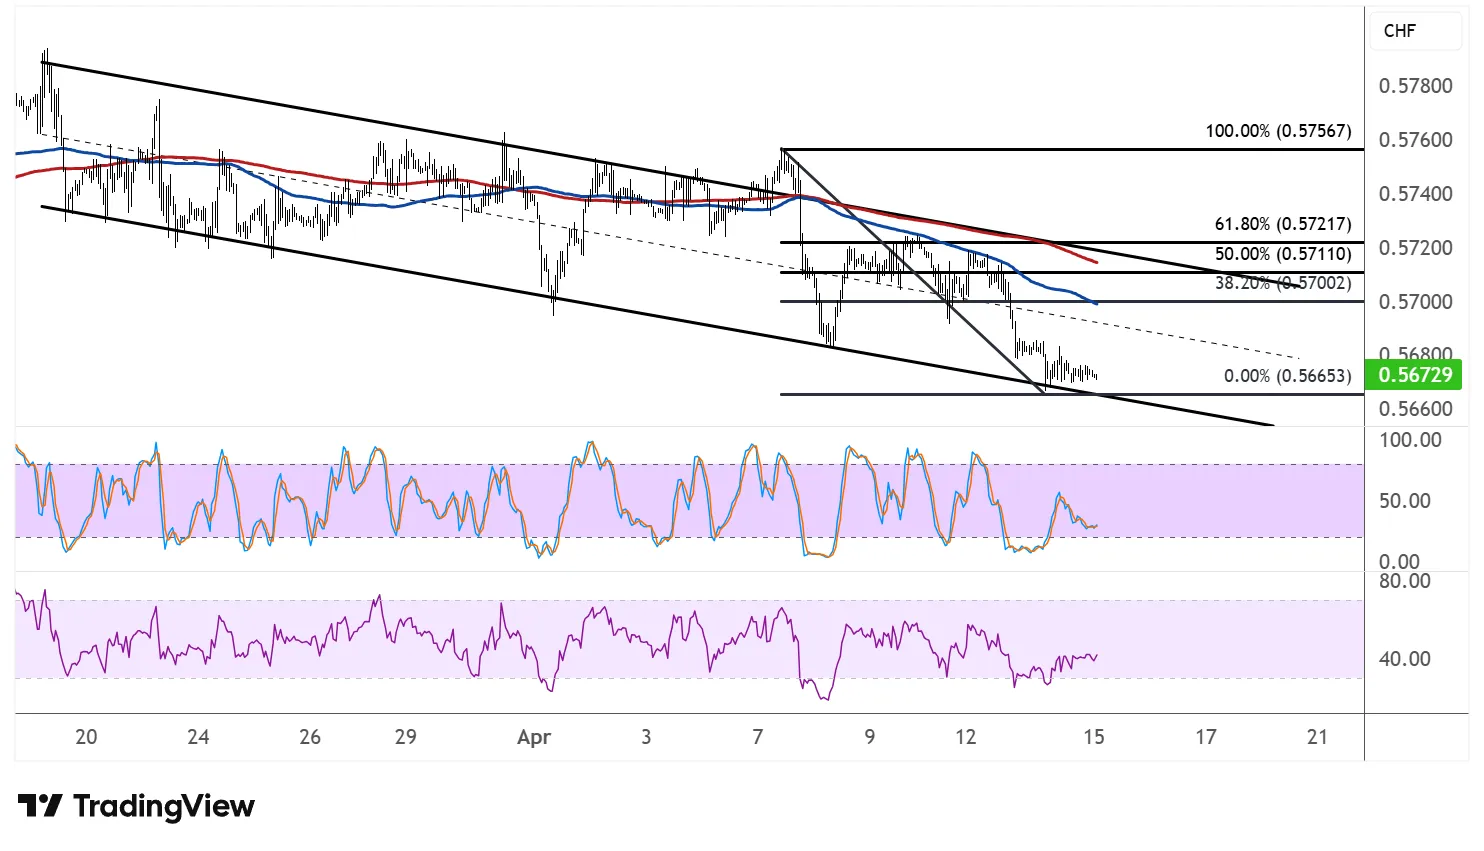Screen dimensions: 1484x851
Task: Click the 38.20% (0.57002) retracement label
Action: coord(1282,283)
